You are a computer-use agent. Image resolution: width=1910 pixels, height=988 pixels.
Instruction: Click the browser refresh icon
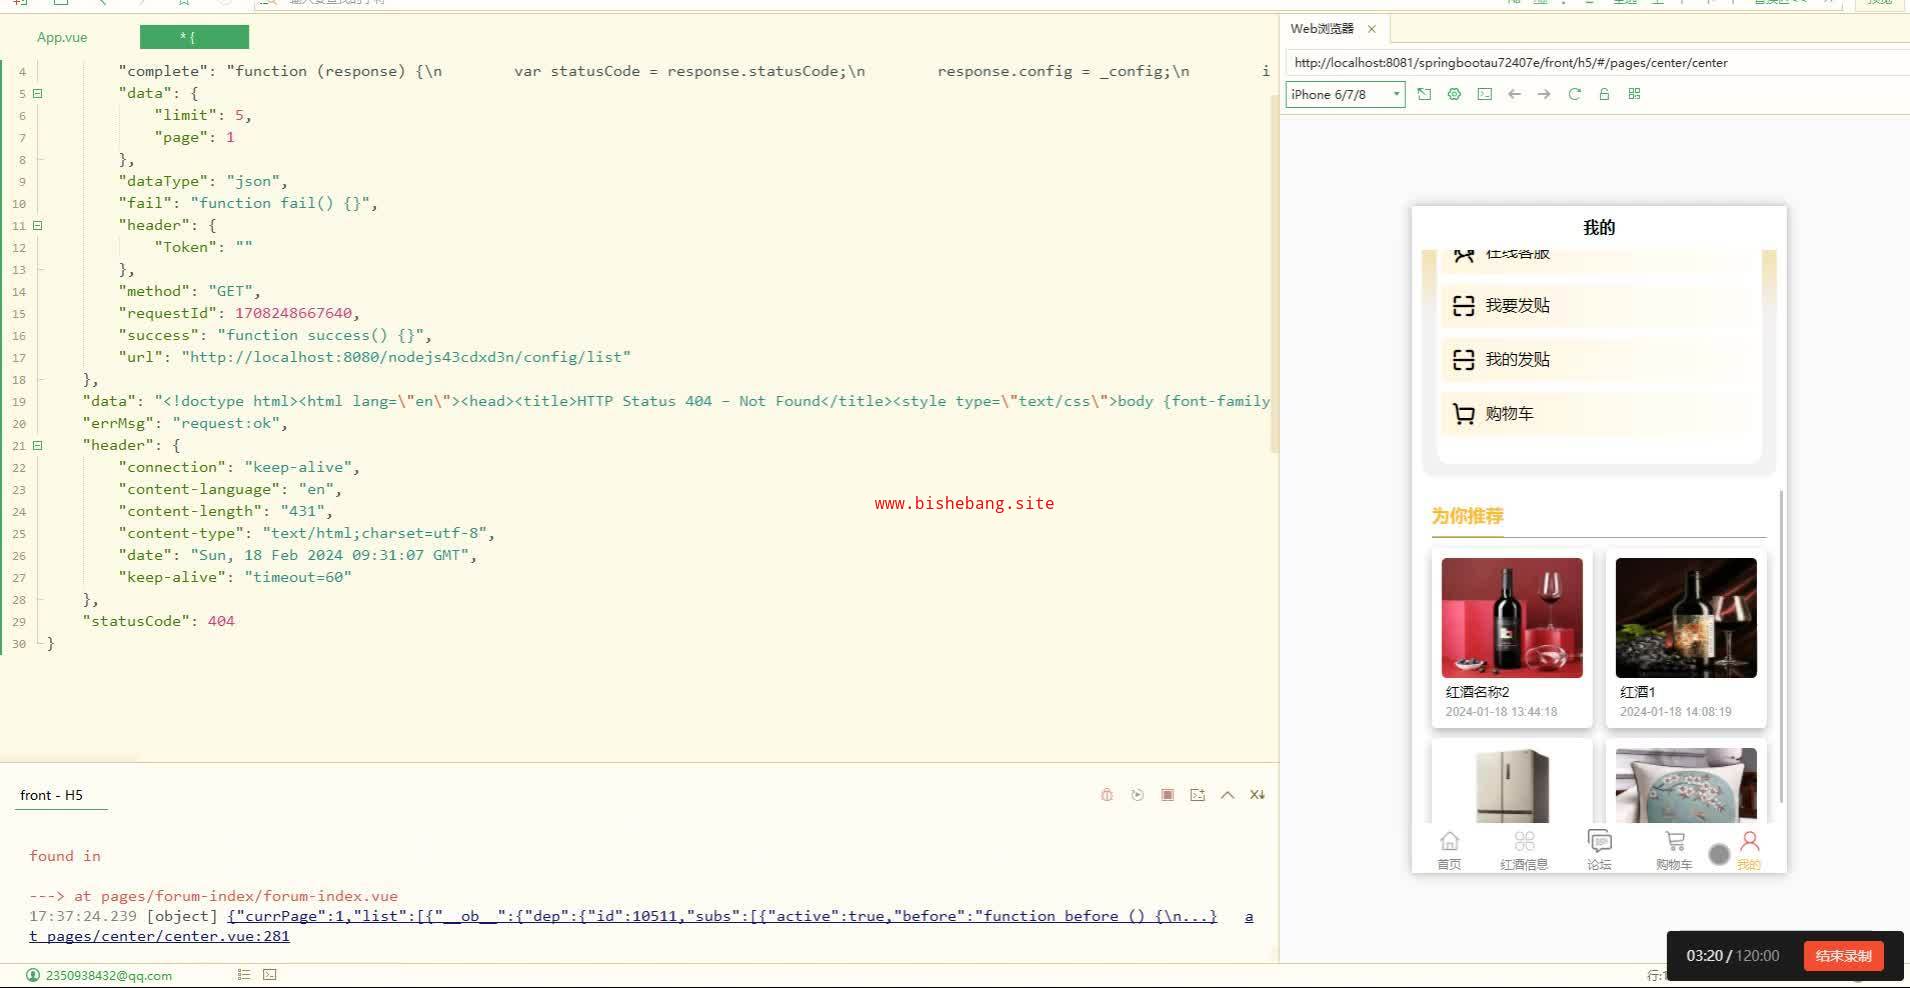[1574, 94]
